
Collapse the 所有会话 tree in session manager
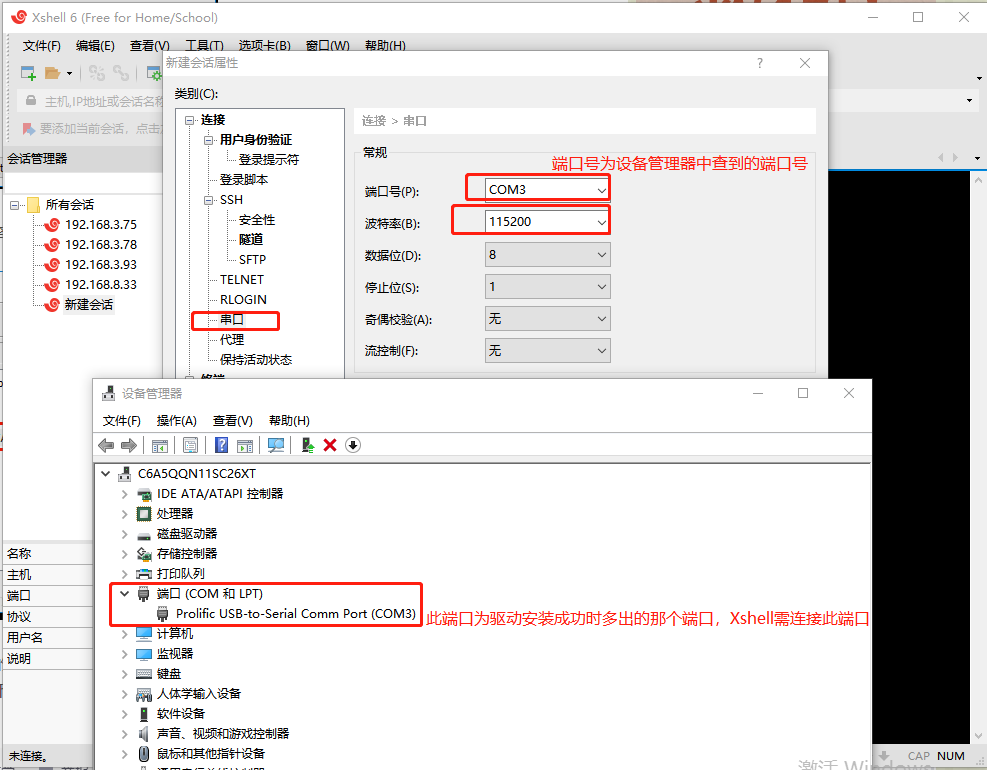tap(14, 205)
